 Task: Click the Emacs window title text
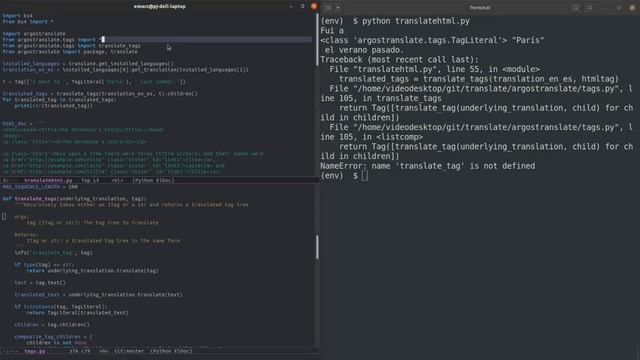tap(160, 6)
